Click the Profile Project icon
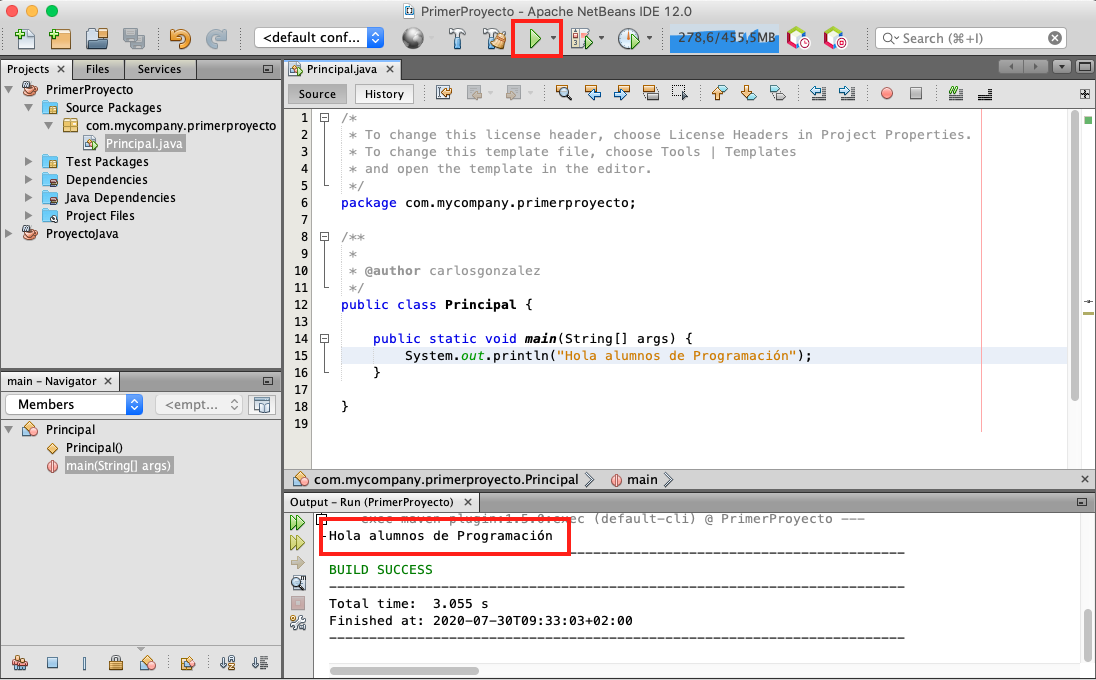The width and height of the screenshot is (1096, 680). [628, 38]
